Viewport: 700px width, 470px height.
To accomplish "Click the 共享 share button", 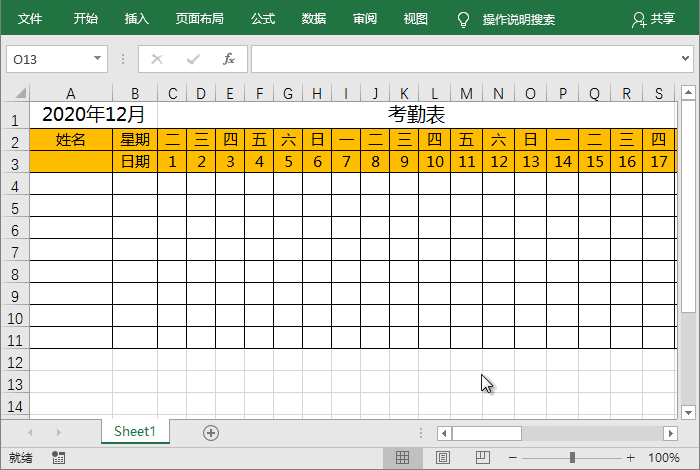I will pos(653,19).
